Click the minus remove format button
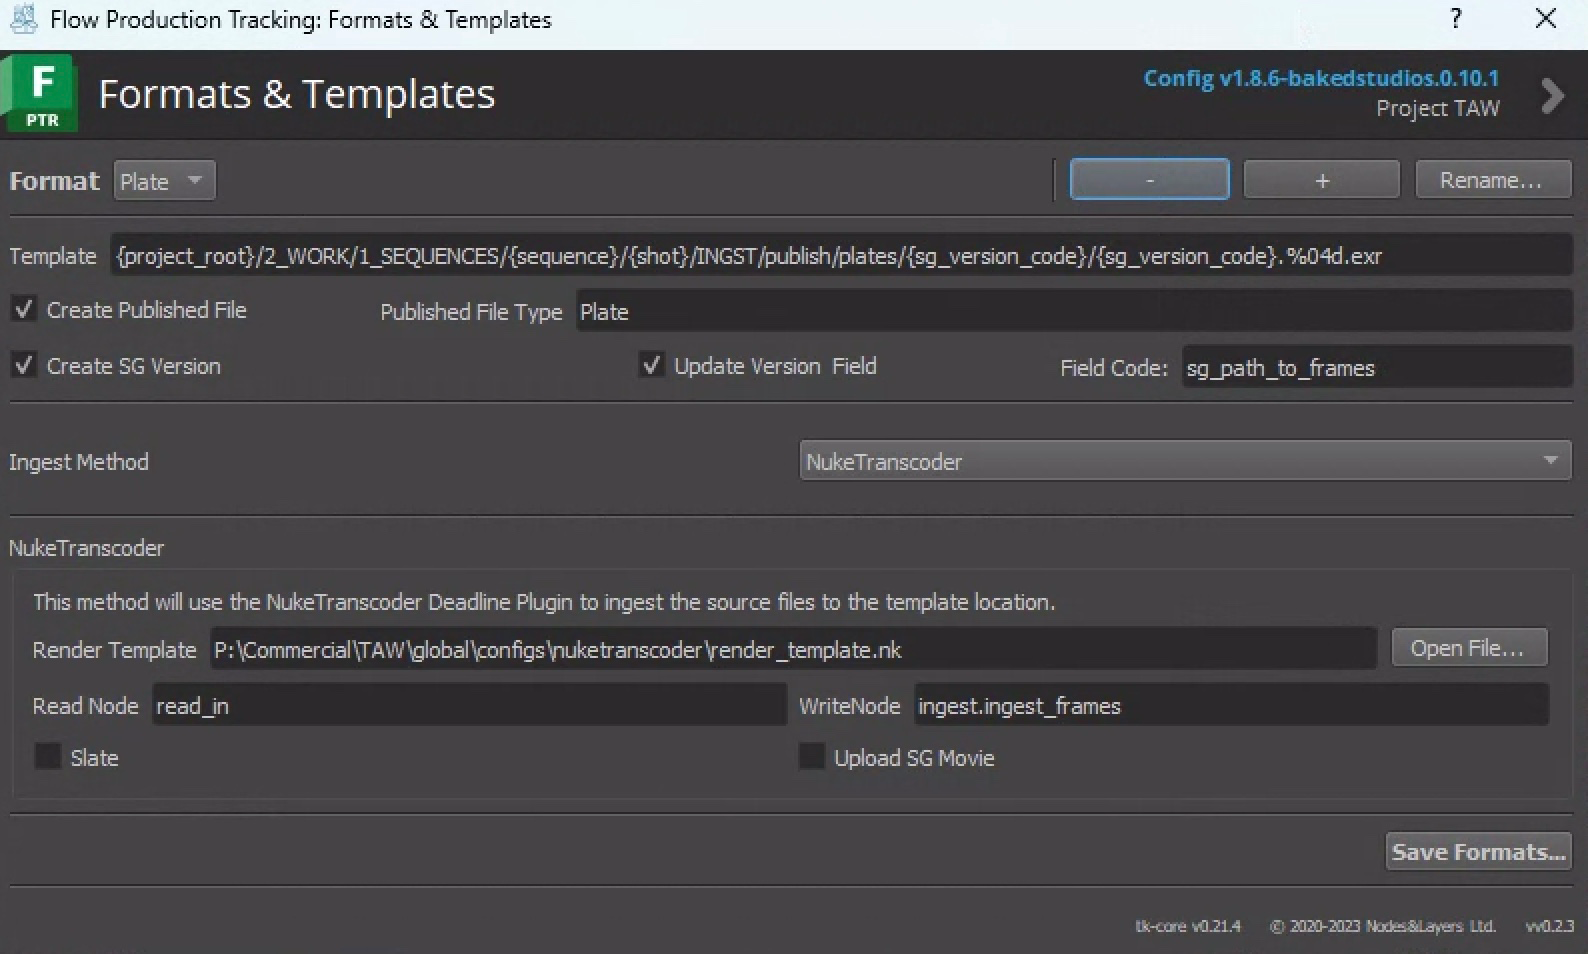The width and height of the screenshot is (1588, 954). coord(1149,180)
